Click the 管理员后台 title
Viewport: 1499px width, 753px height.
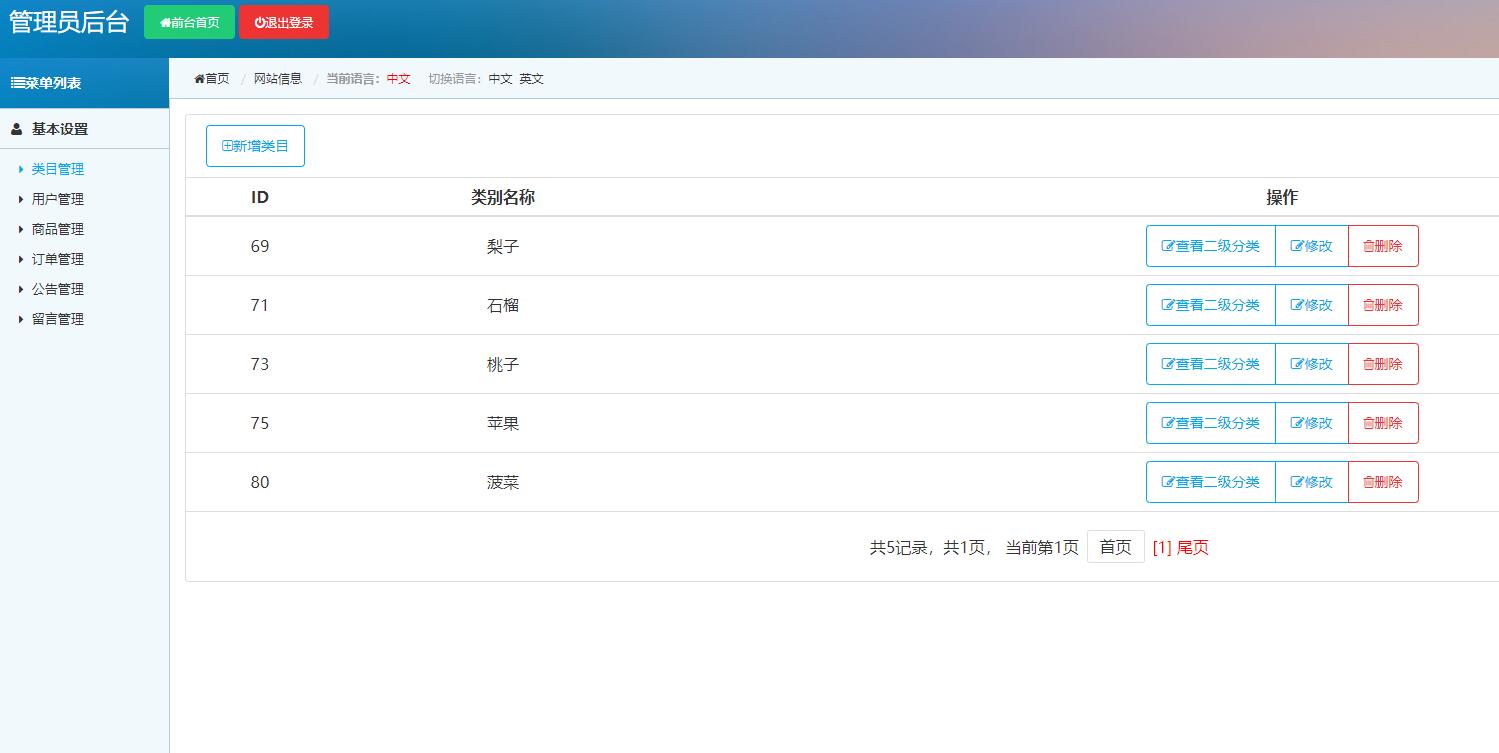click(69, 22)
